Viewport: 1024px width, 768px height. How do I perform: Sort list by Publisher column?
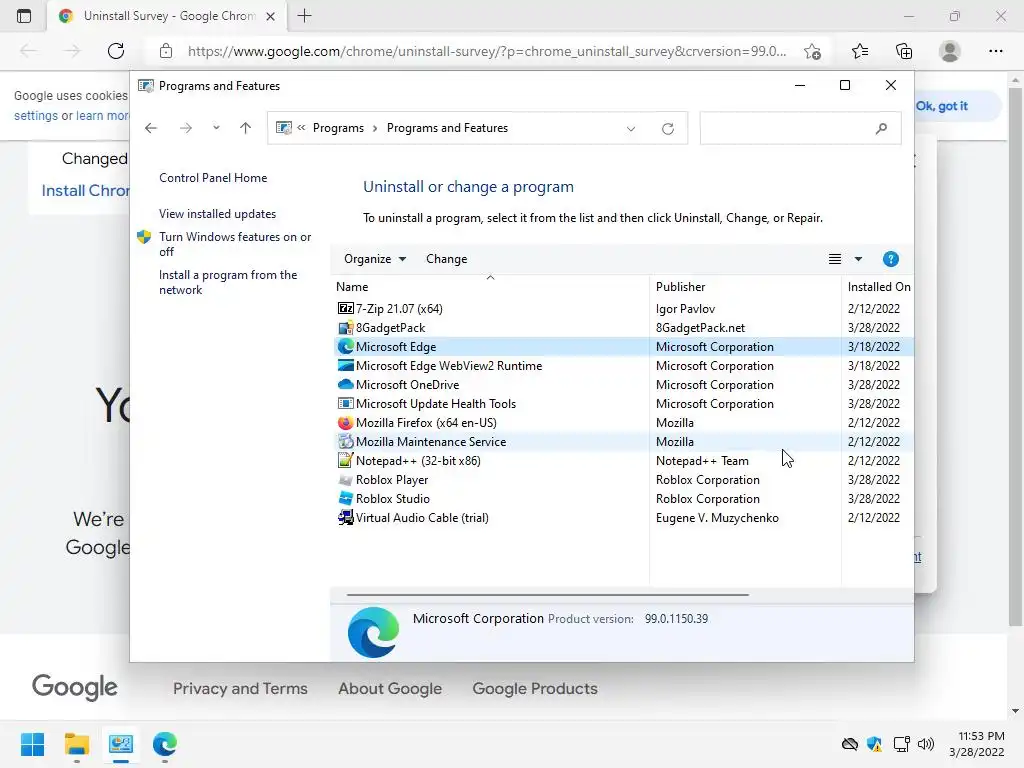(x=745, y=287)
